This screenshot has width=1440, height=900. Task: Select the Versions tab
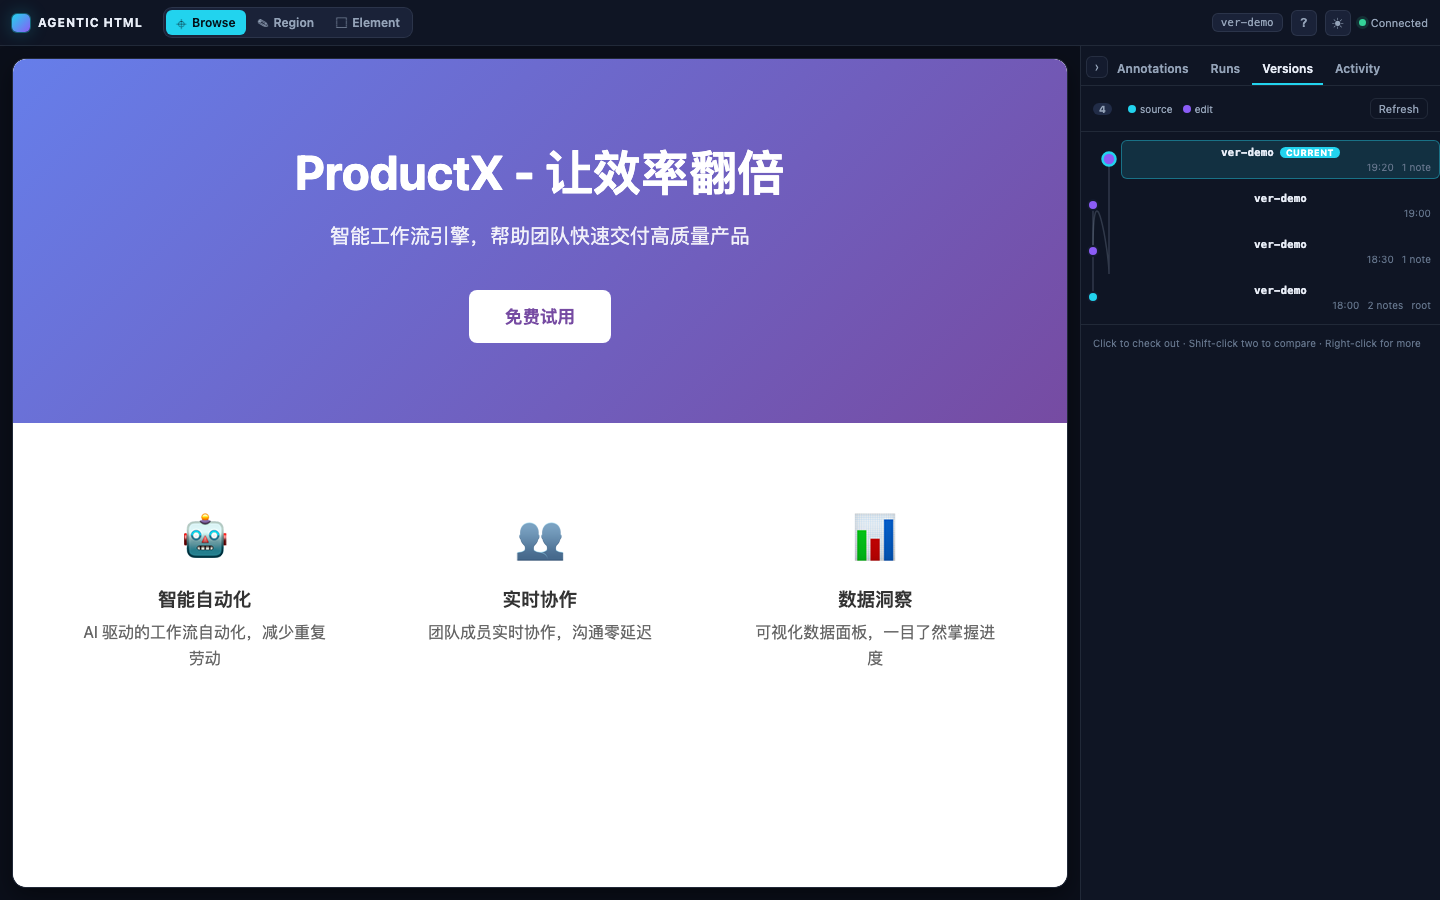1287,69
